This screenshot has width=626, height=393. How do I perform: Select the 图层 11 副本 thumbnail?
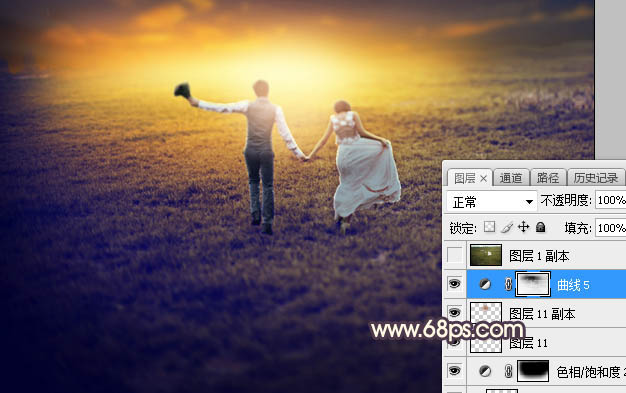pos(486,313)
